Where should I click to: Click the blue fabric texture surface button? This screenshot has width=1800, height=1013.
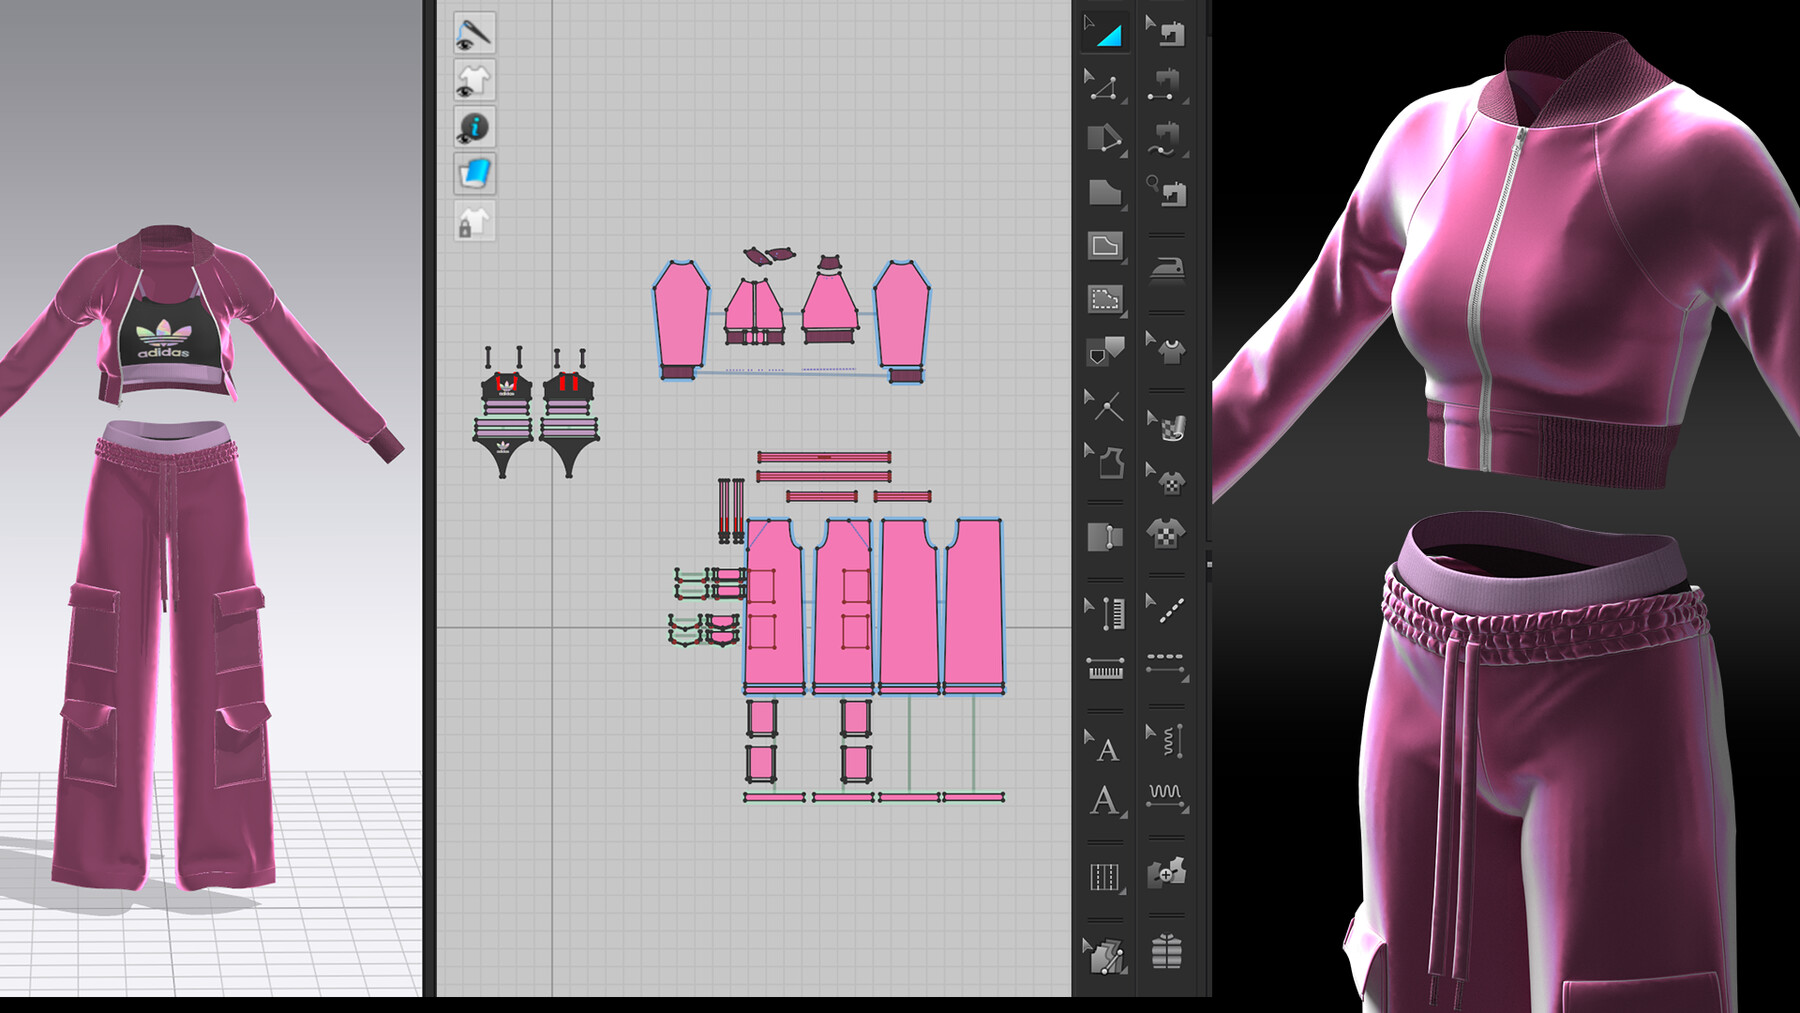point(473,174)
